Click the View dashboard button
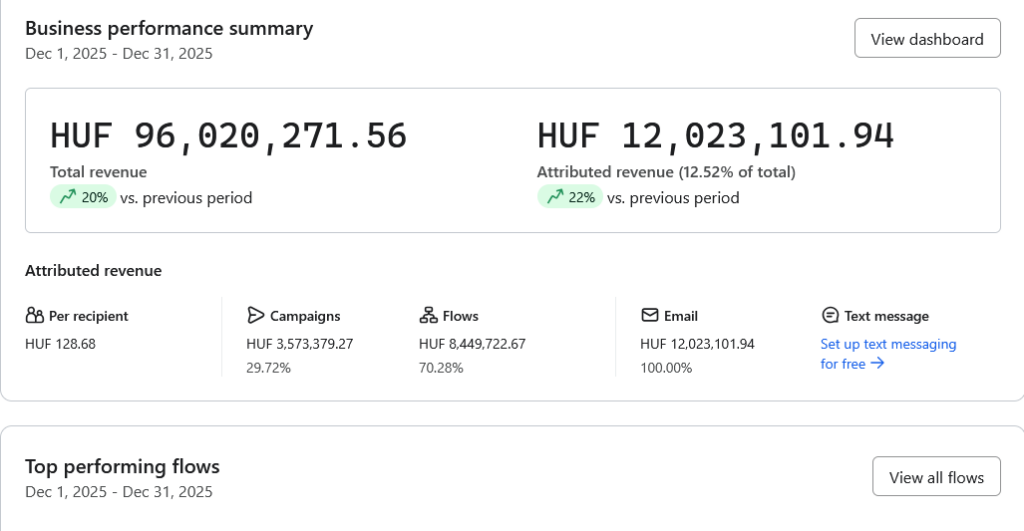 (x=927, y=38)
